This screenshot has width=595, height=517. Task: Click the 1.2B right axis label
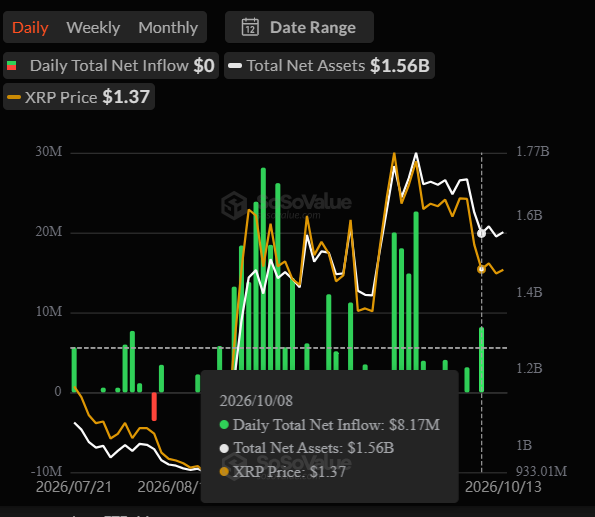click(x=529, y=368)
